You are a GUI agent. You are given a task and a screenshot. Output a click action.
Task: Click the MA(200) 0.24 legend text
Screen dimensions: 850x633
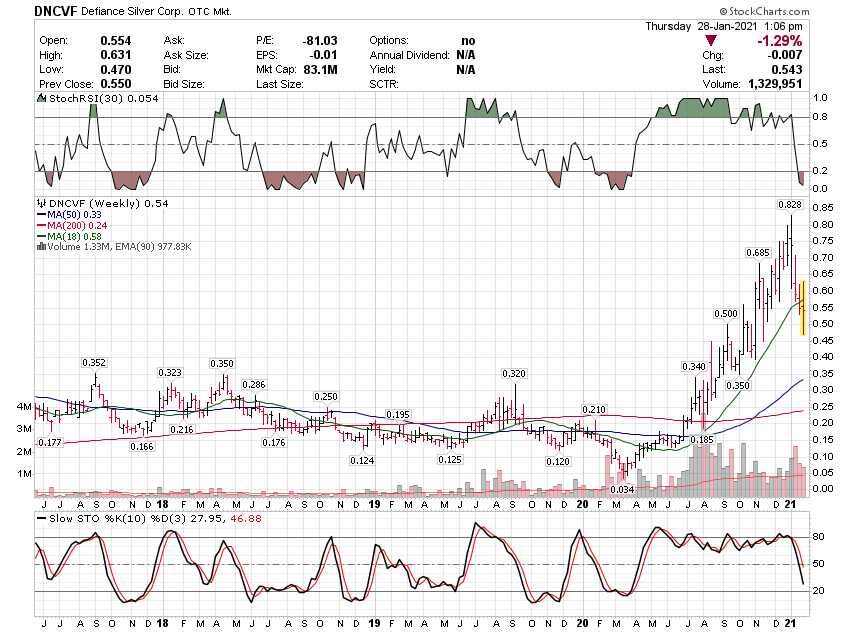tap(77, 225)
